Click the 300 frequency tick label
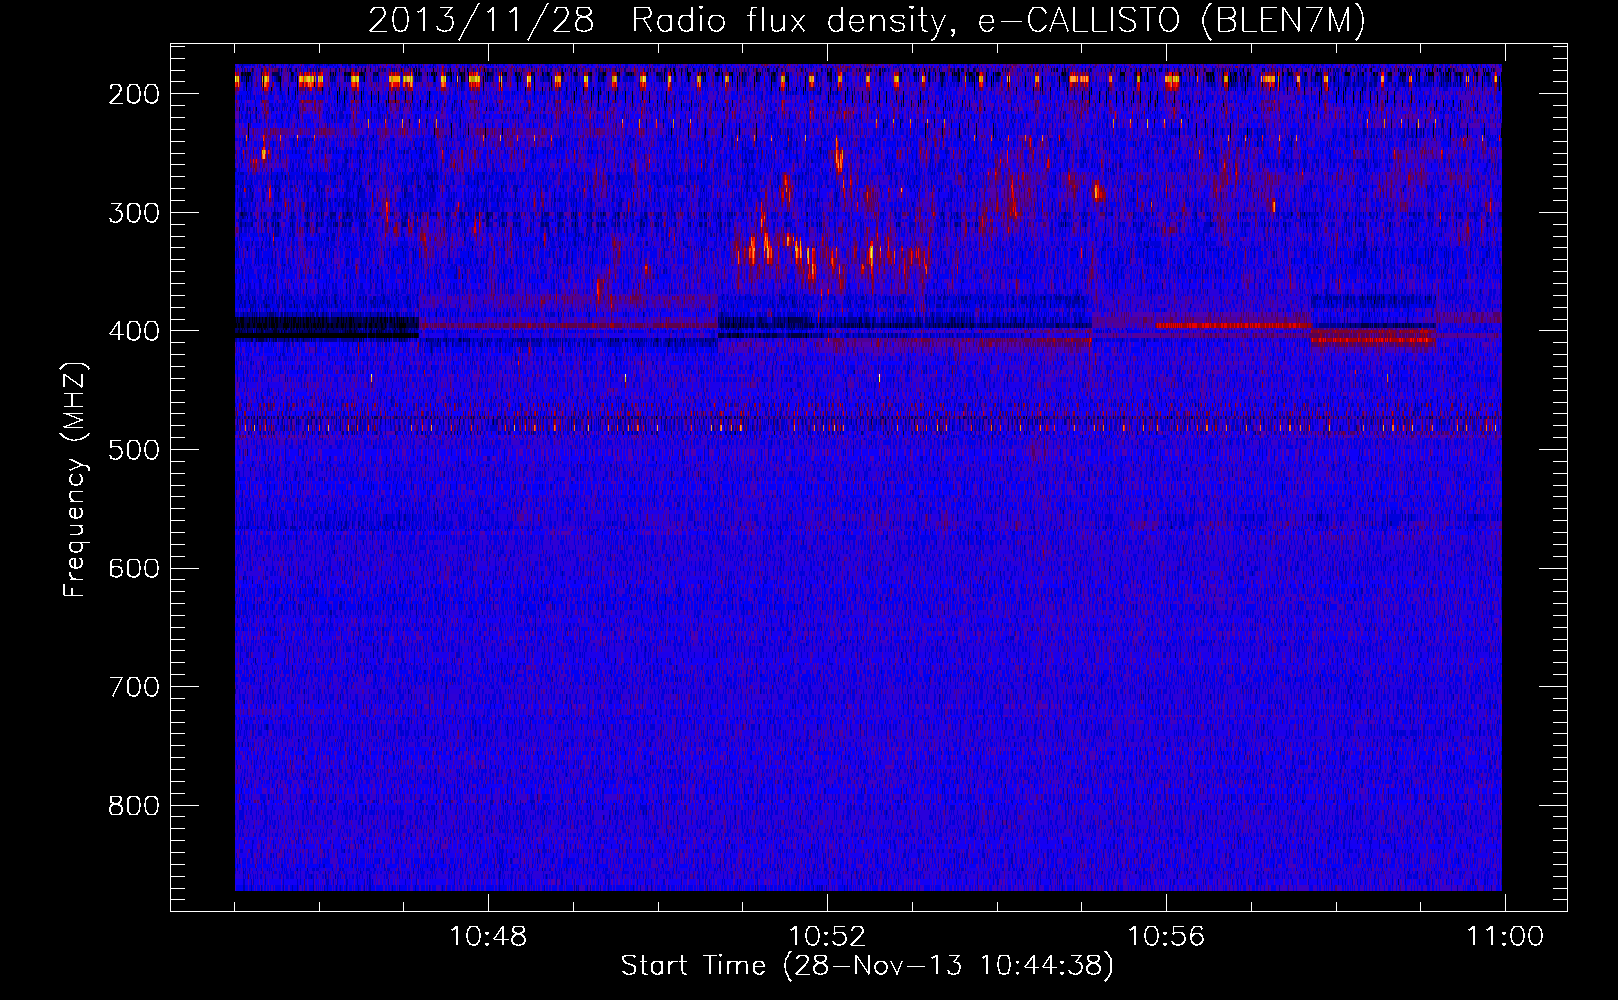The height and width of the screenshot is (1000, 1618). click(134, 213)
